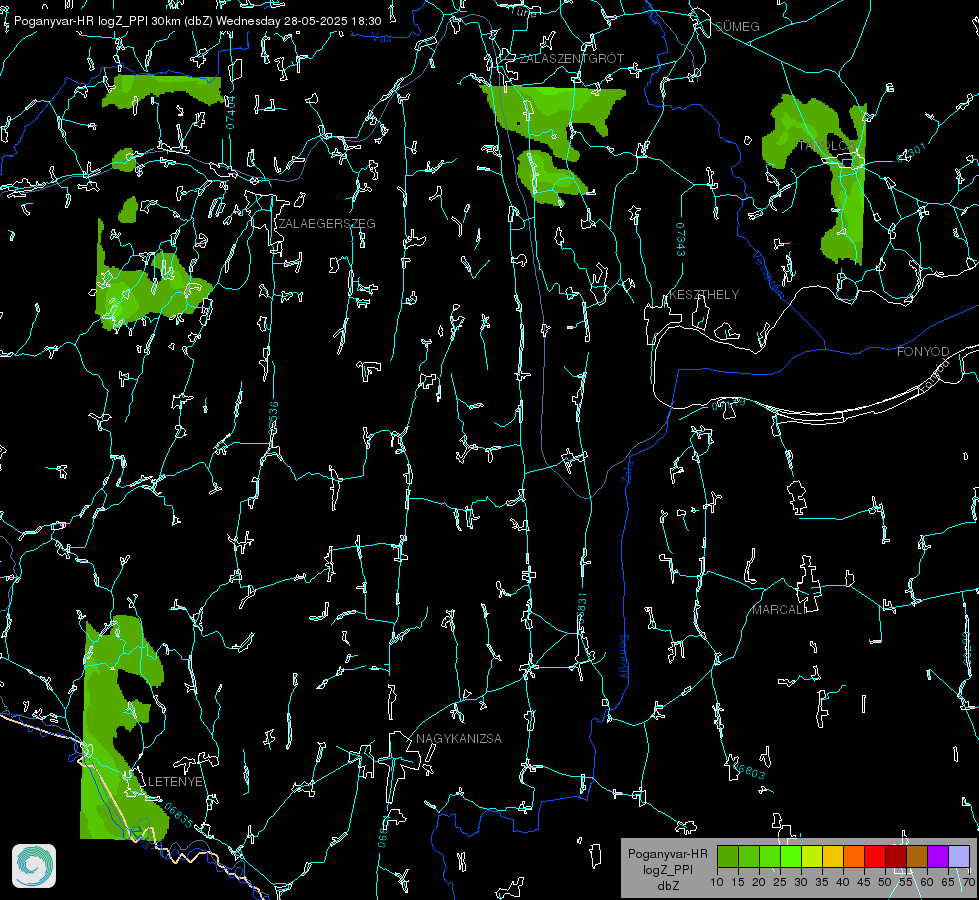Select the 45-50 dBZ red legend swatch
979x900 pixels.
point(875,857)
